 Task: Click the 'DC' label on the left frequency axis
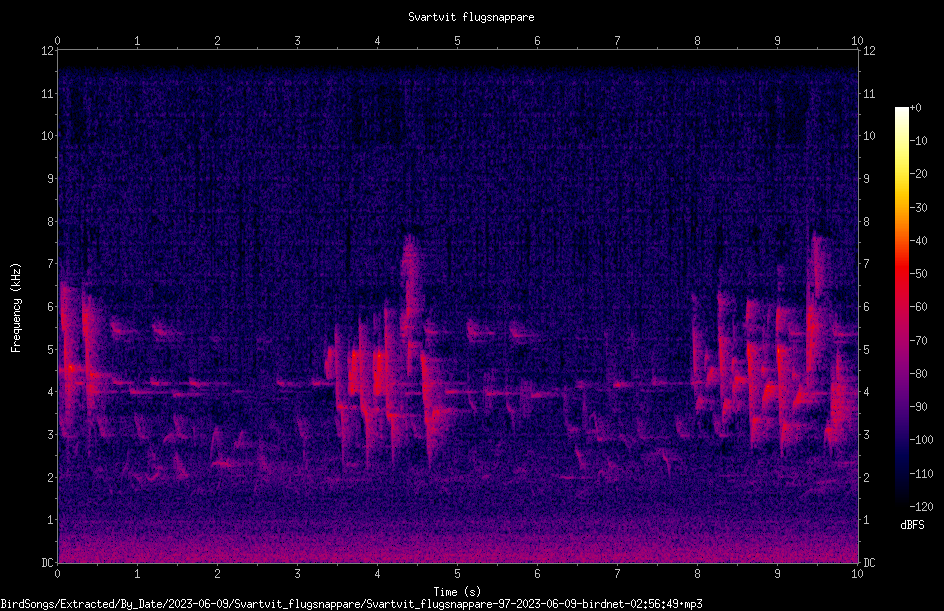[x=47, y=563]
